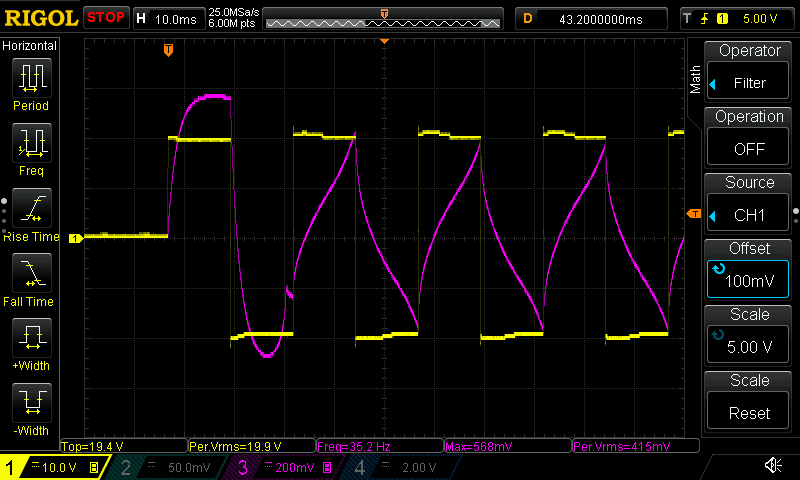Click the sound speaker icon

(x=773, y=465)
